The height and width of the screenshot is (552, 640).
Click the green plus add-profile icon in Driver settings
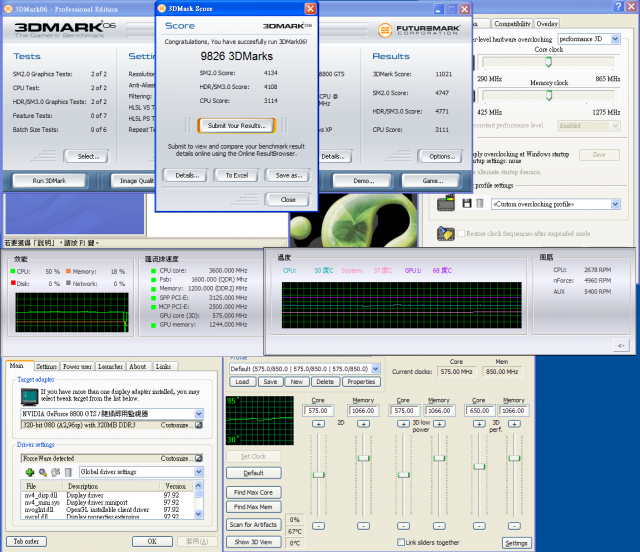(30, 472)
